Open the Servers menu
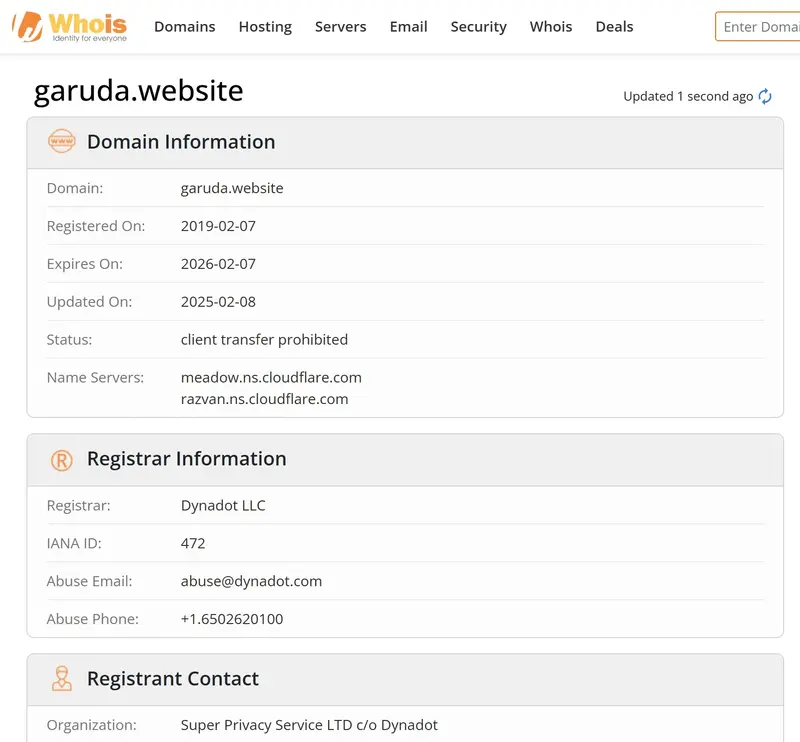800x742 pixels. click(340, 27)
